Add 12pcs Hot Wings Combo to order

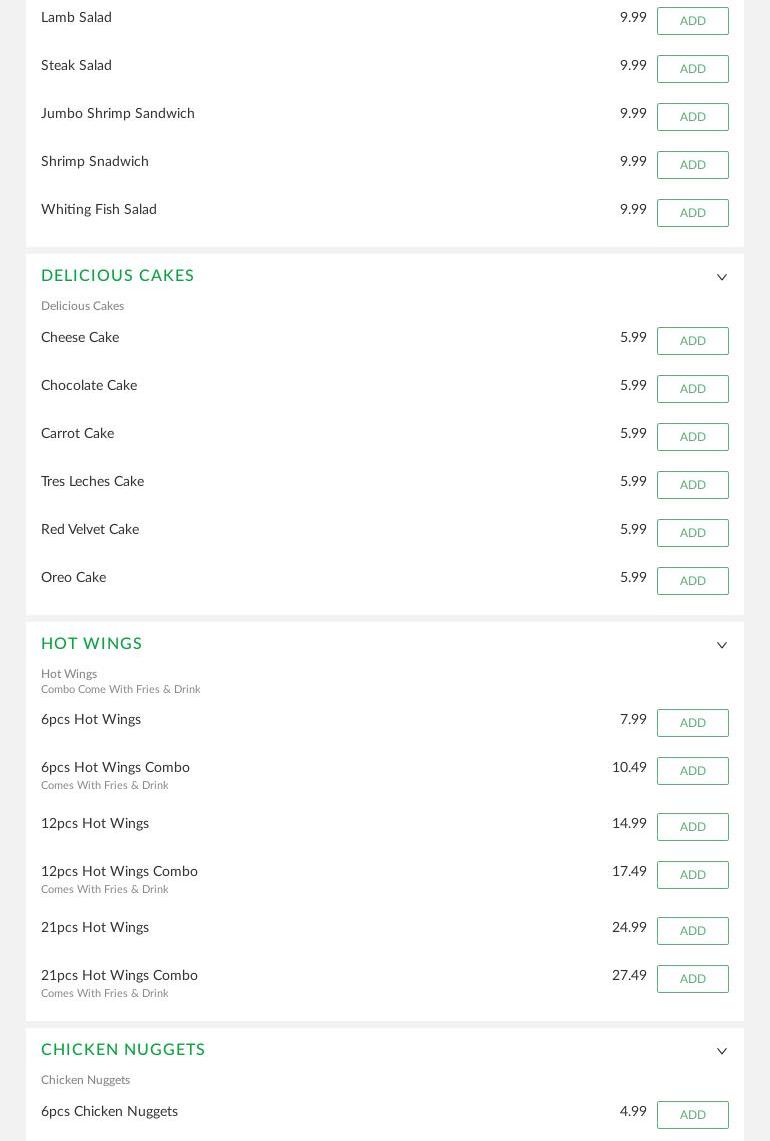click(x=692, y=875)
